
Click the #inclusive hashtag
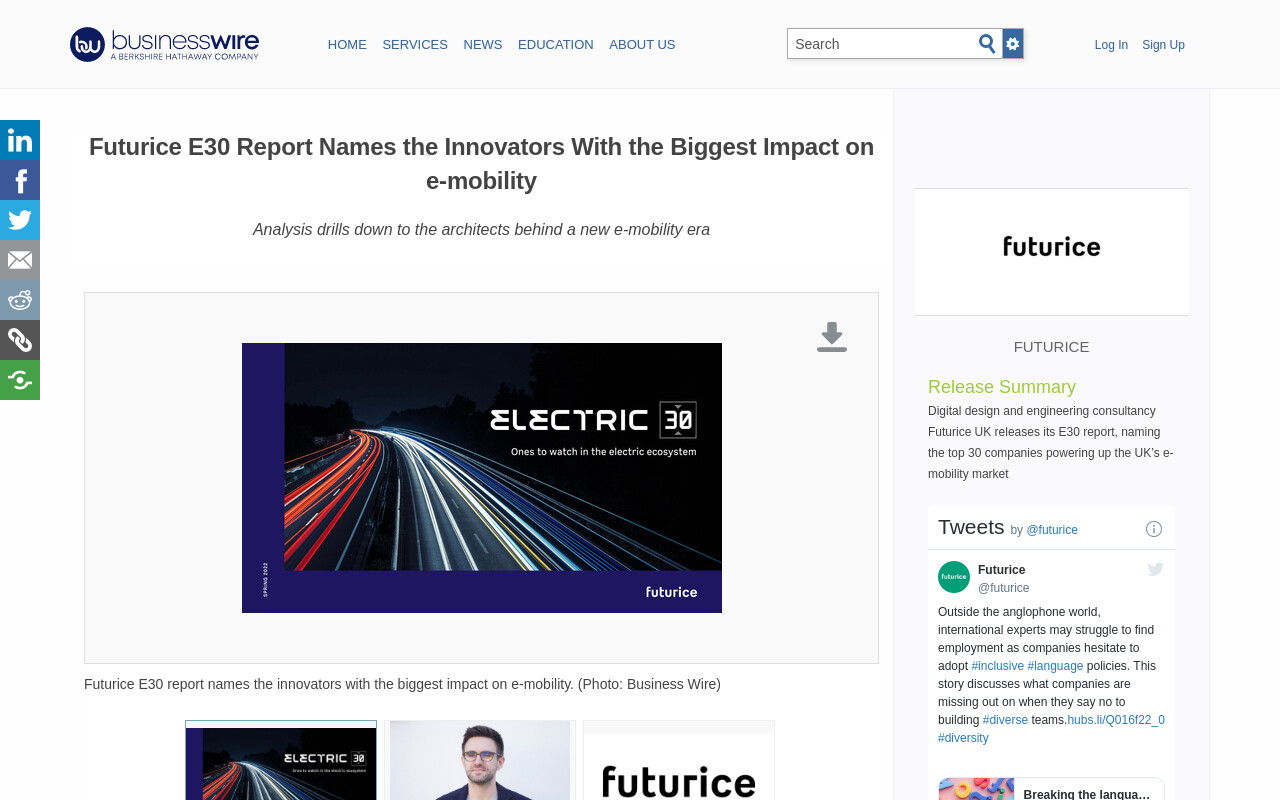pyautogui.click(x=998, y=666)
